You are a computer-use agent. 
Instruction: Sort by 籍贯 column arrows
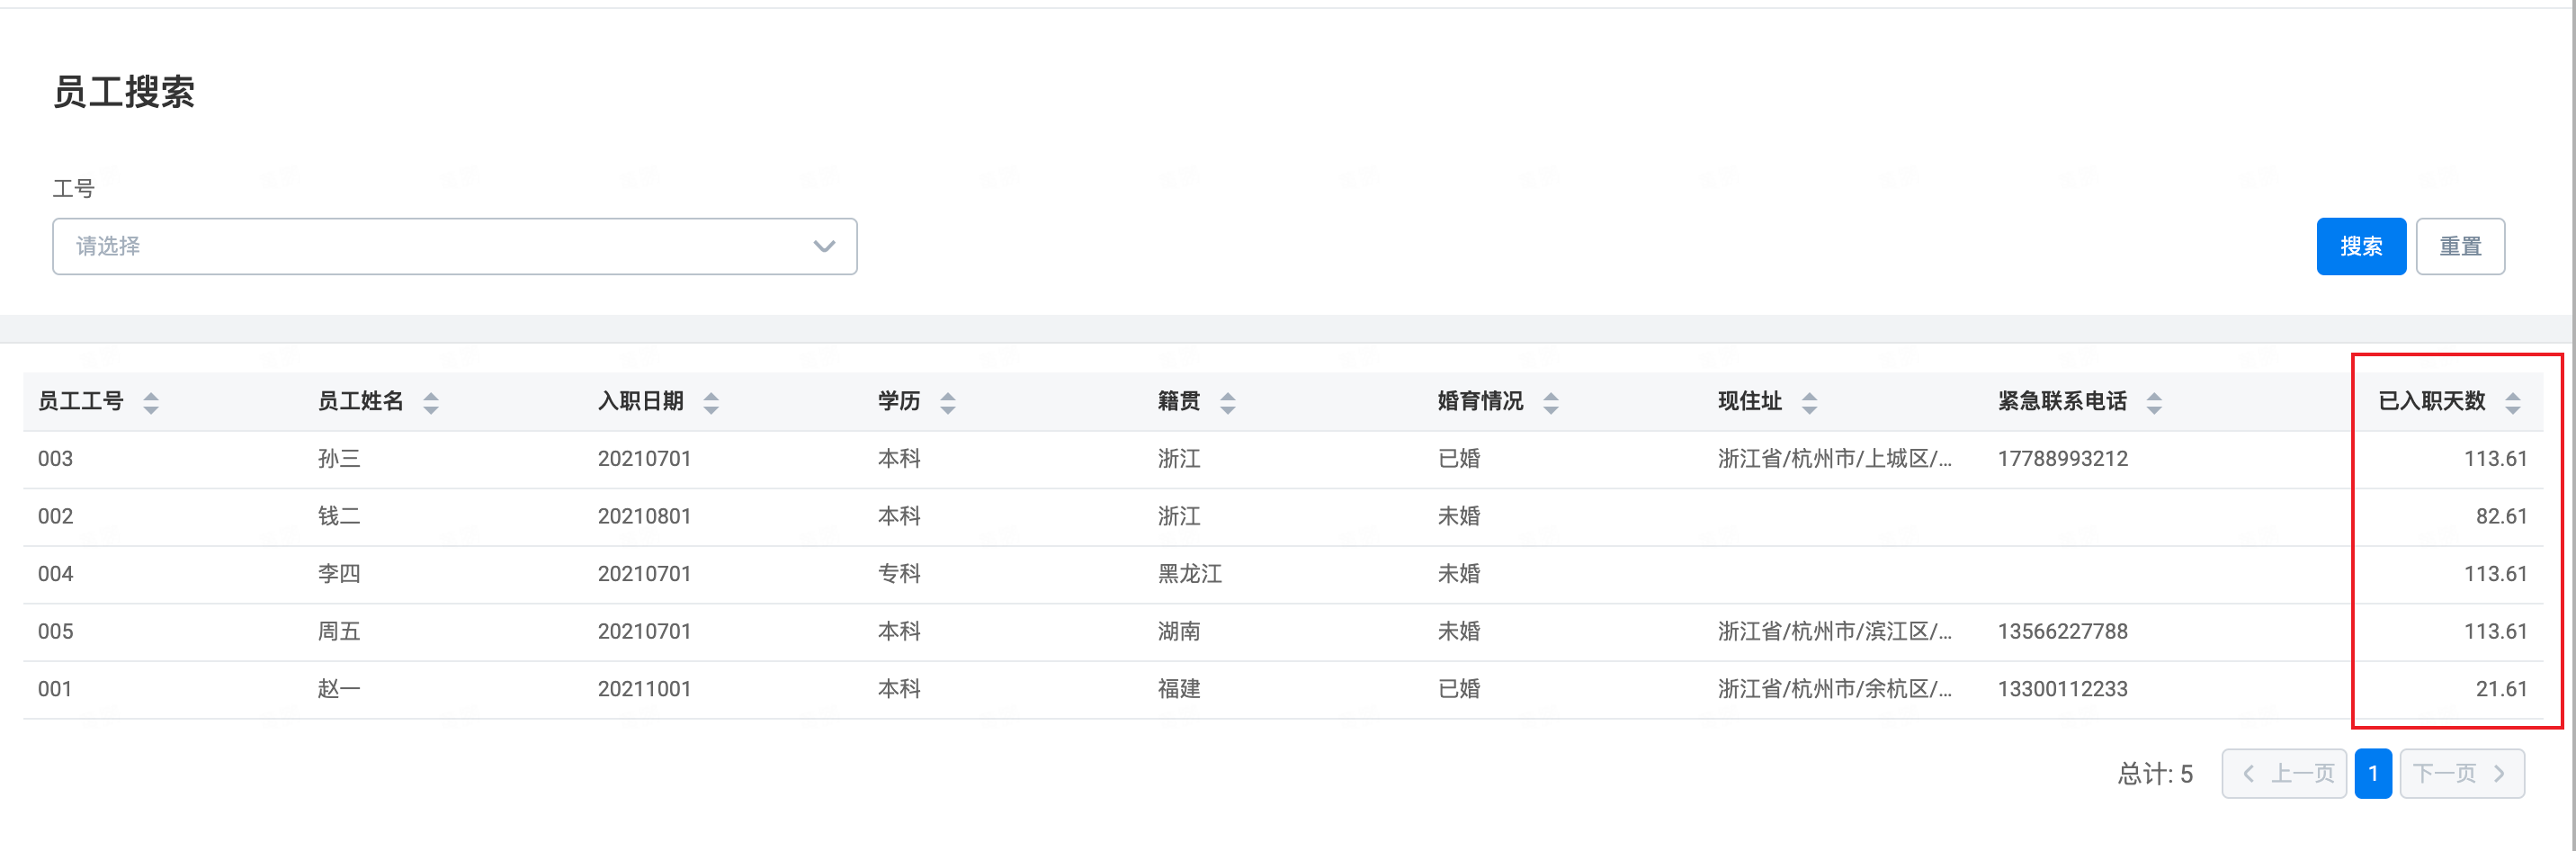coord(1228,403)
